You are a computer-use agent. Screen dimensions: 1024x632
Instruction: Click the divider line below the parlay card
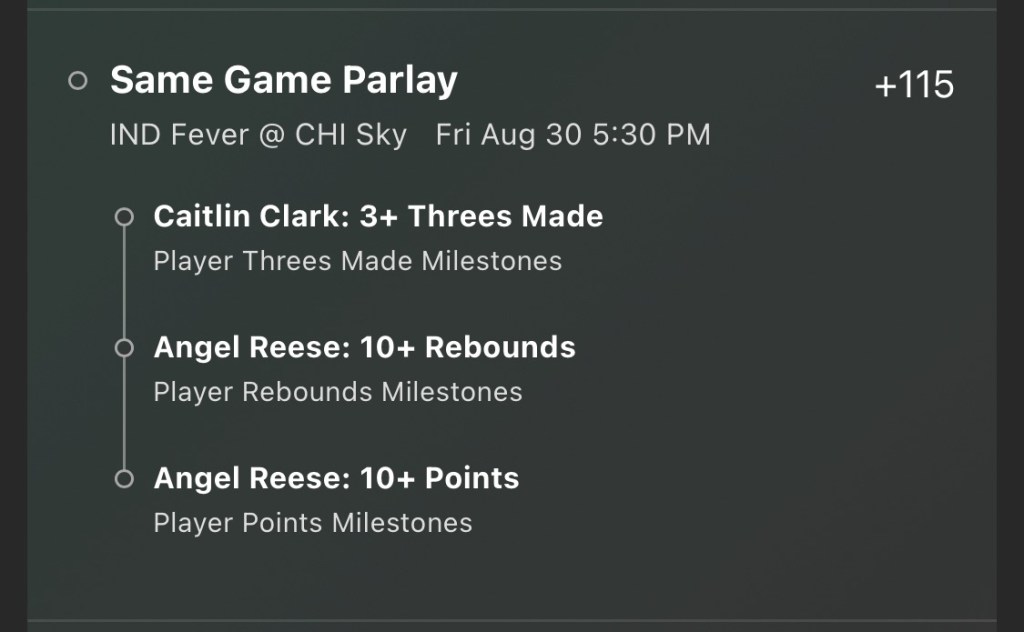[x=512, y=621]
